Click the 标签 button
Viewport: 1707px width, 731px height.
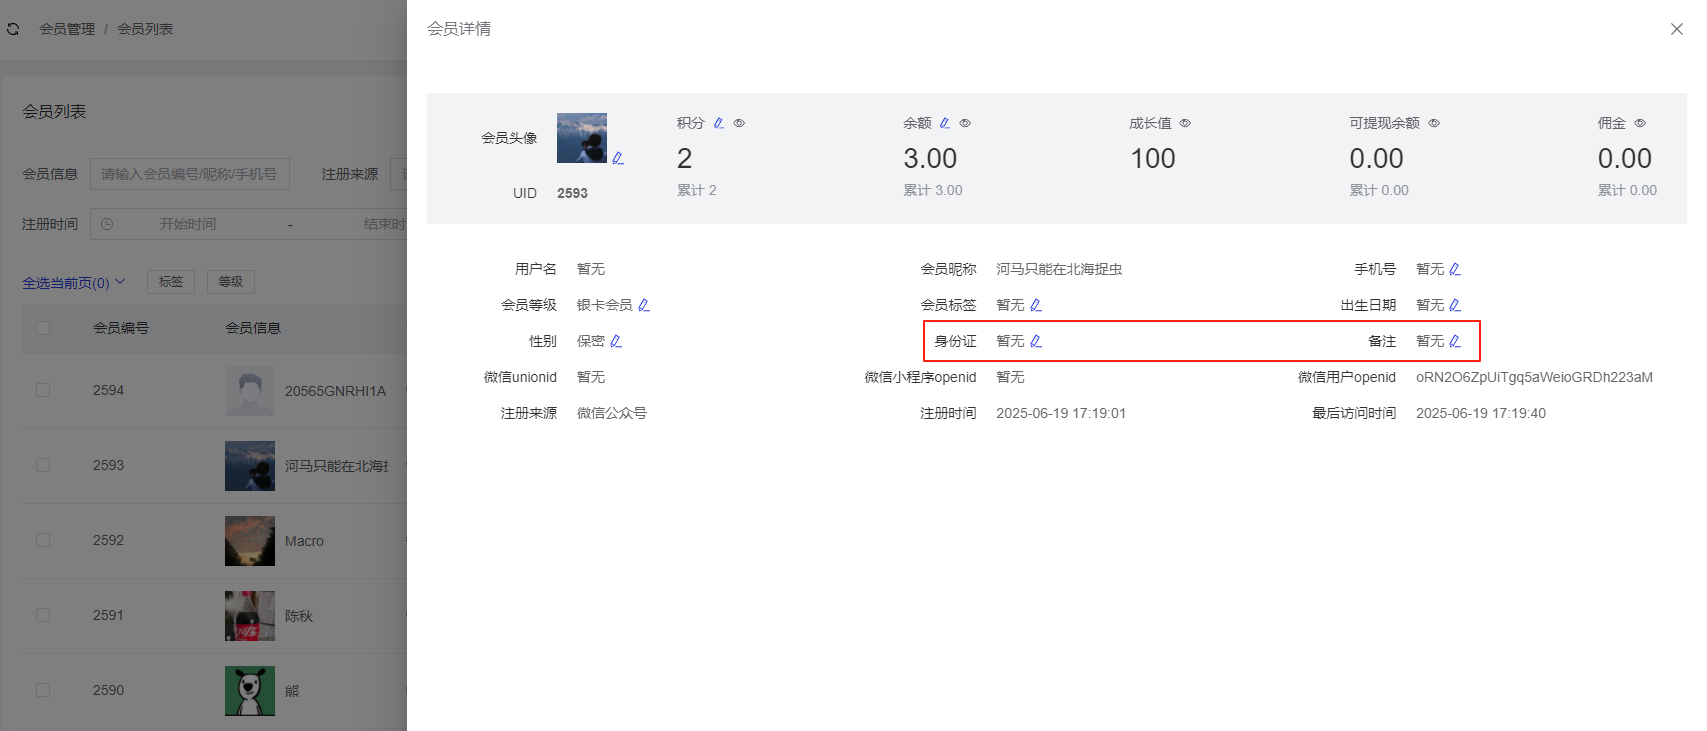point(171,282)
